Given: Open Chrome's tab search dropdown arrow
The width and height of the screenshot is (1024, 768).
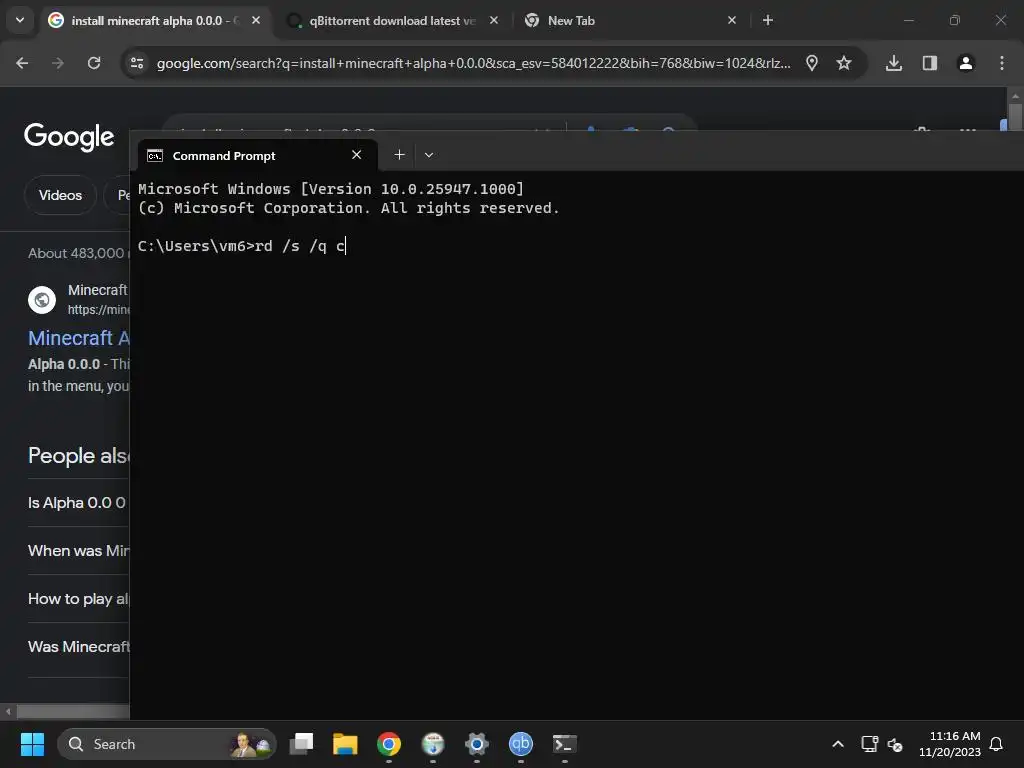Looking at the screenshot, I should click(x=20, y=20).
